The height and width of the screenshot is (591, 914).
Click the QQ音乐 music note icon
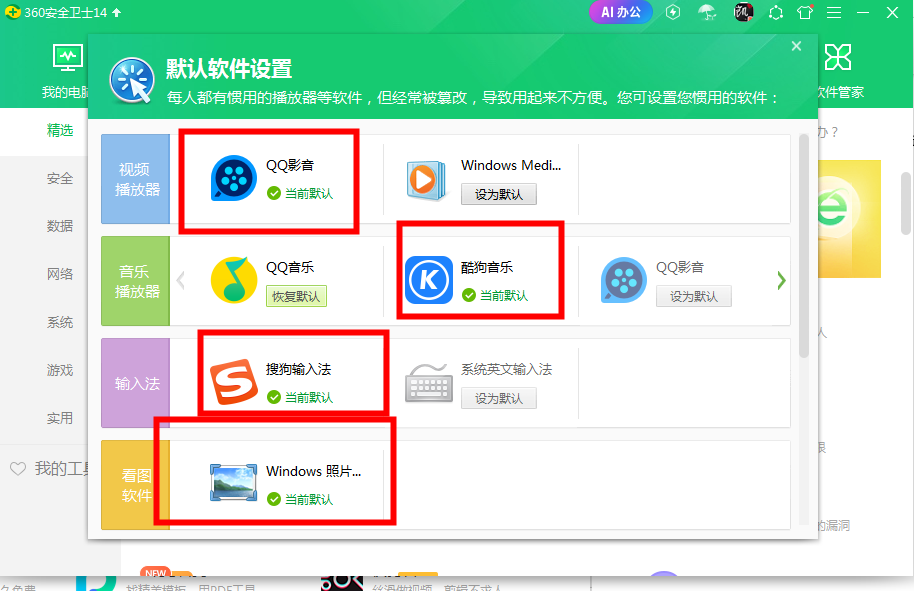coord(234,280)
